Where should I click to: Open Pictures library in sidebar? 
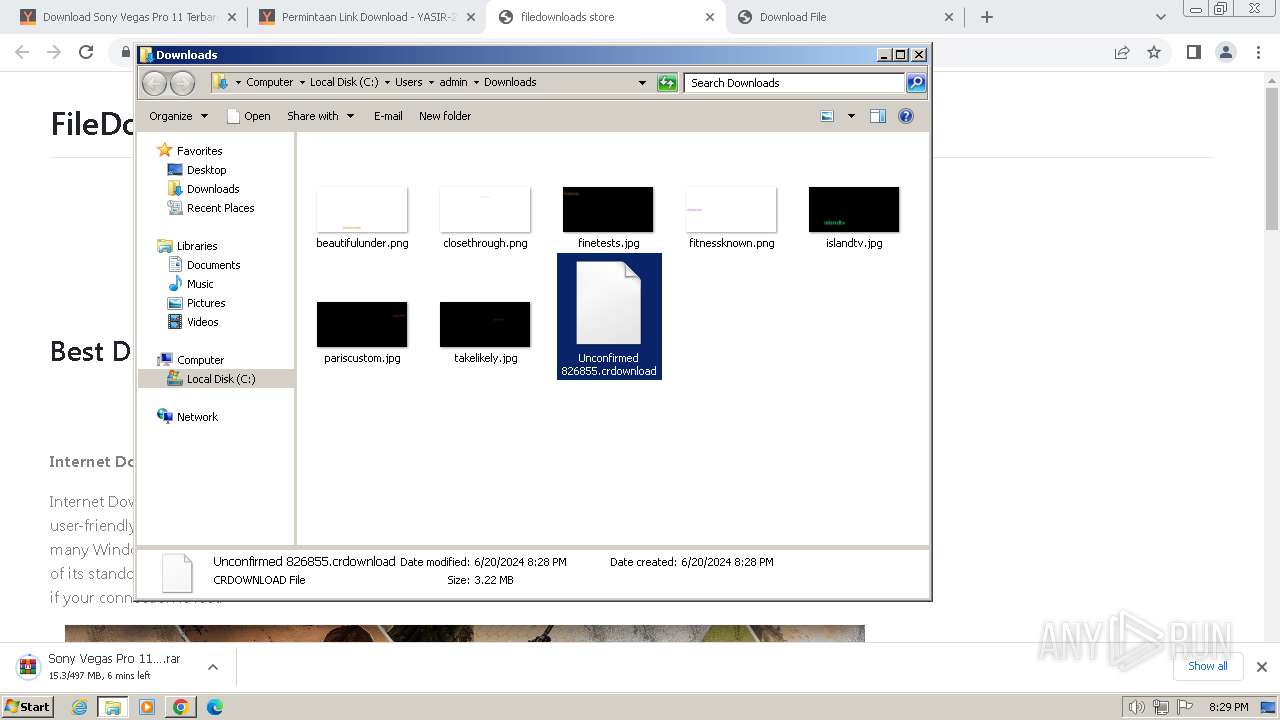click(196, 303)
